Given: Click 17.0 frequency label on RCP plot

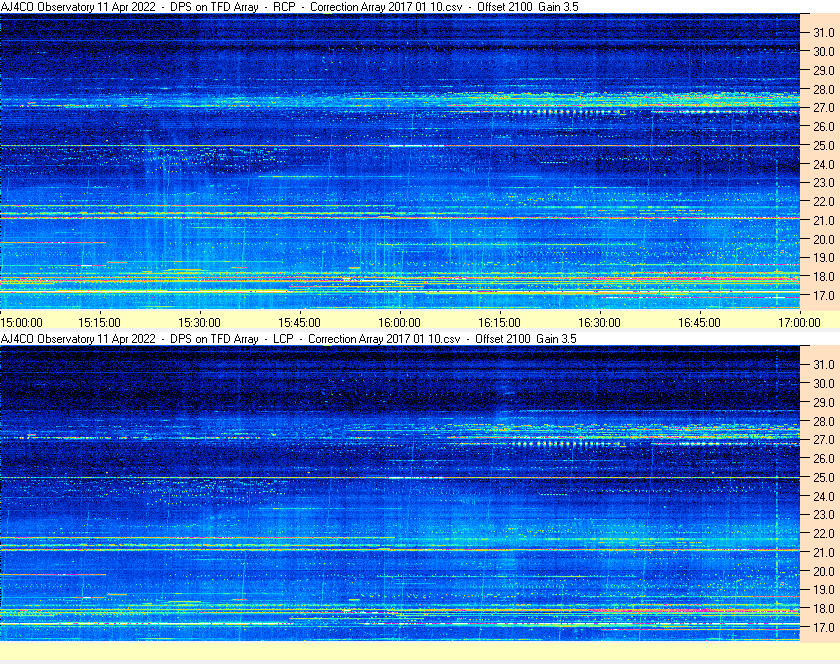Looking at the screenshot, I should 824,295.
